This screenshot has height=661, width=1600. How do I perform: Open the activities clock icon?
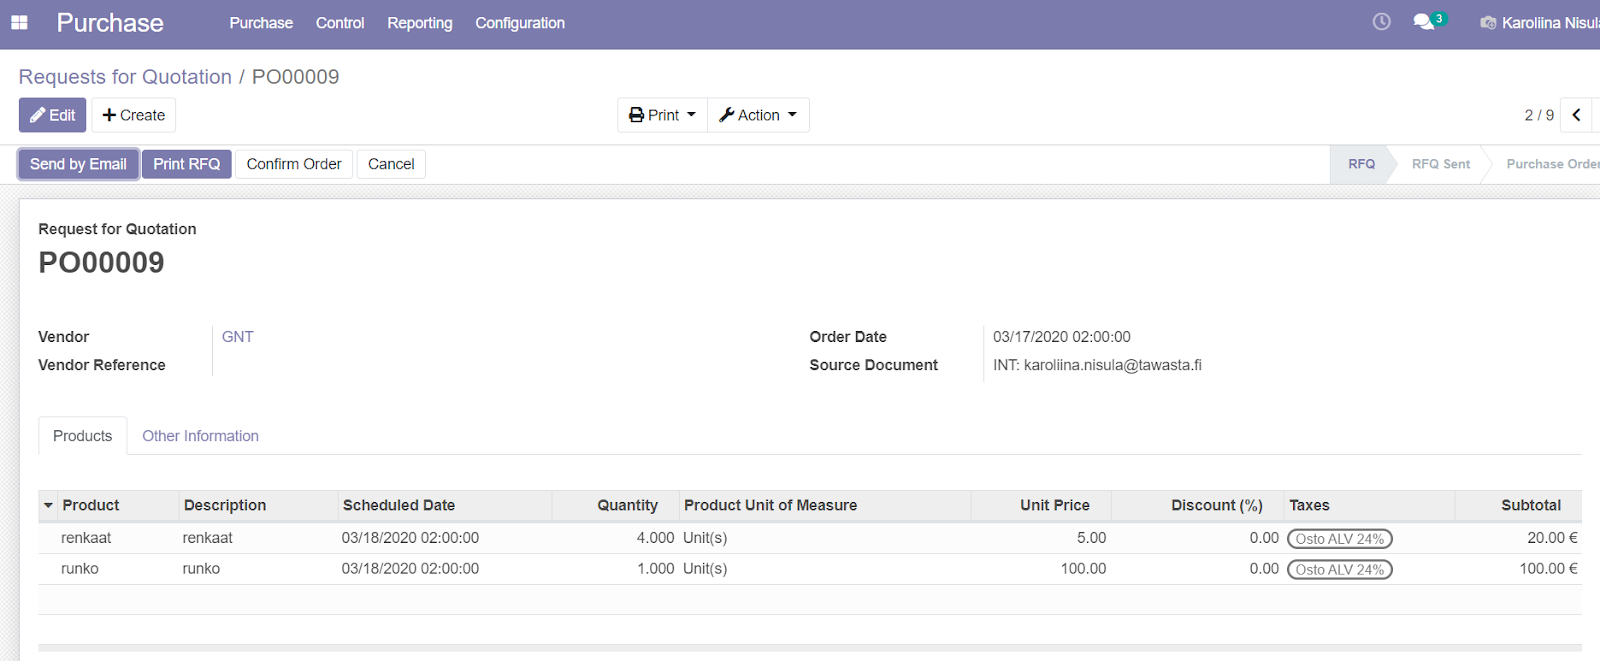[x=1381, y=21]
